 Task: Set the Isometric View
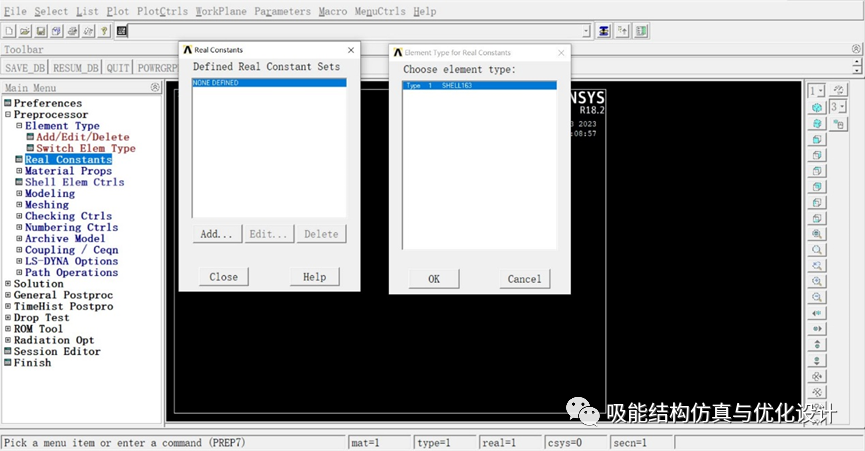pos(817,108)
